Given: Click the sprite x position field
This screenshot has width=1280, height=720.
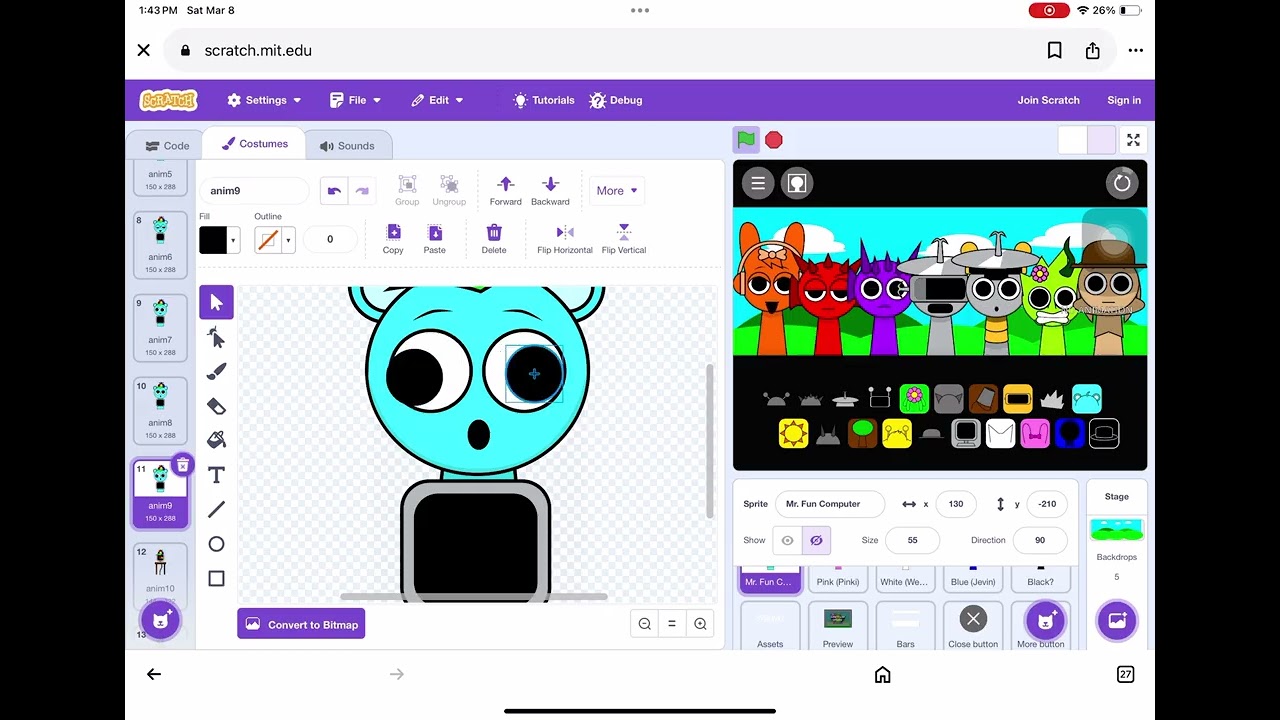Looking at the screenshot, I should pos(956,504).
